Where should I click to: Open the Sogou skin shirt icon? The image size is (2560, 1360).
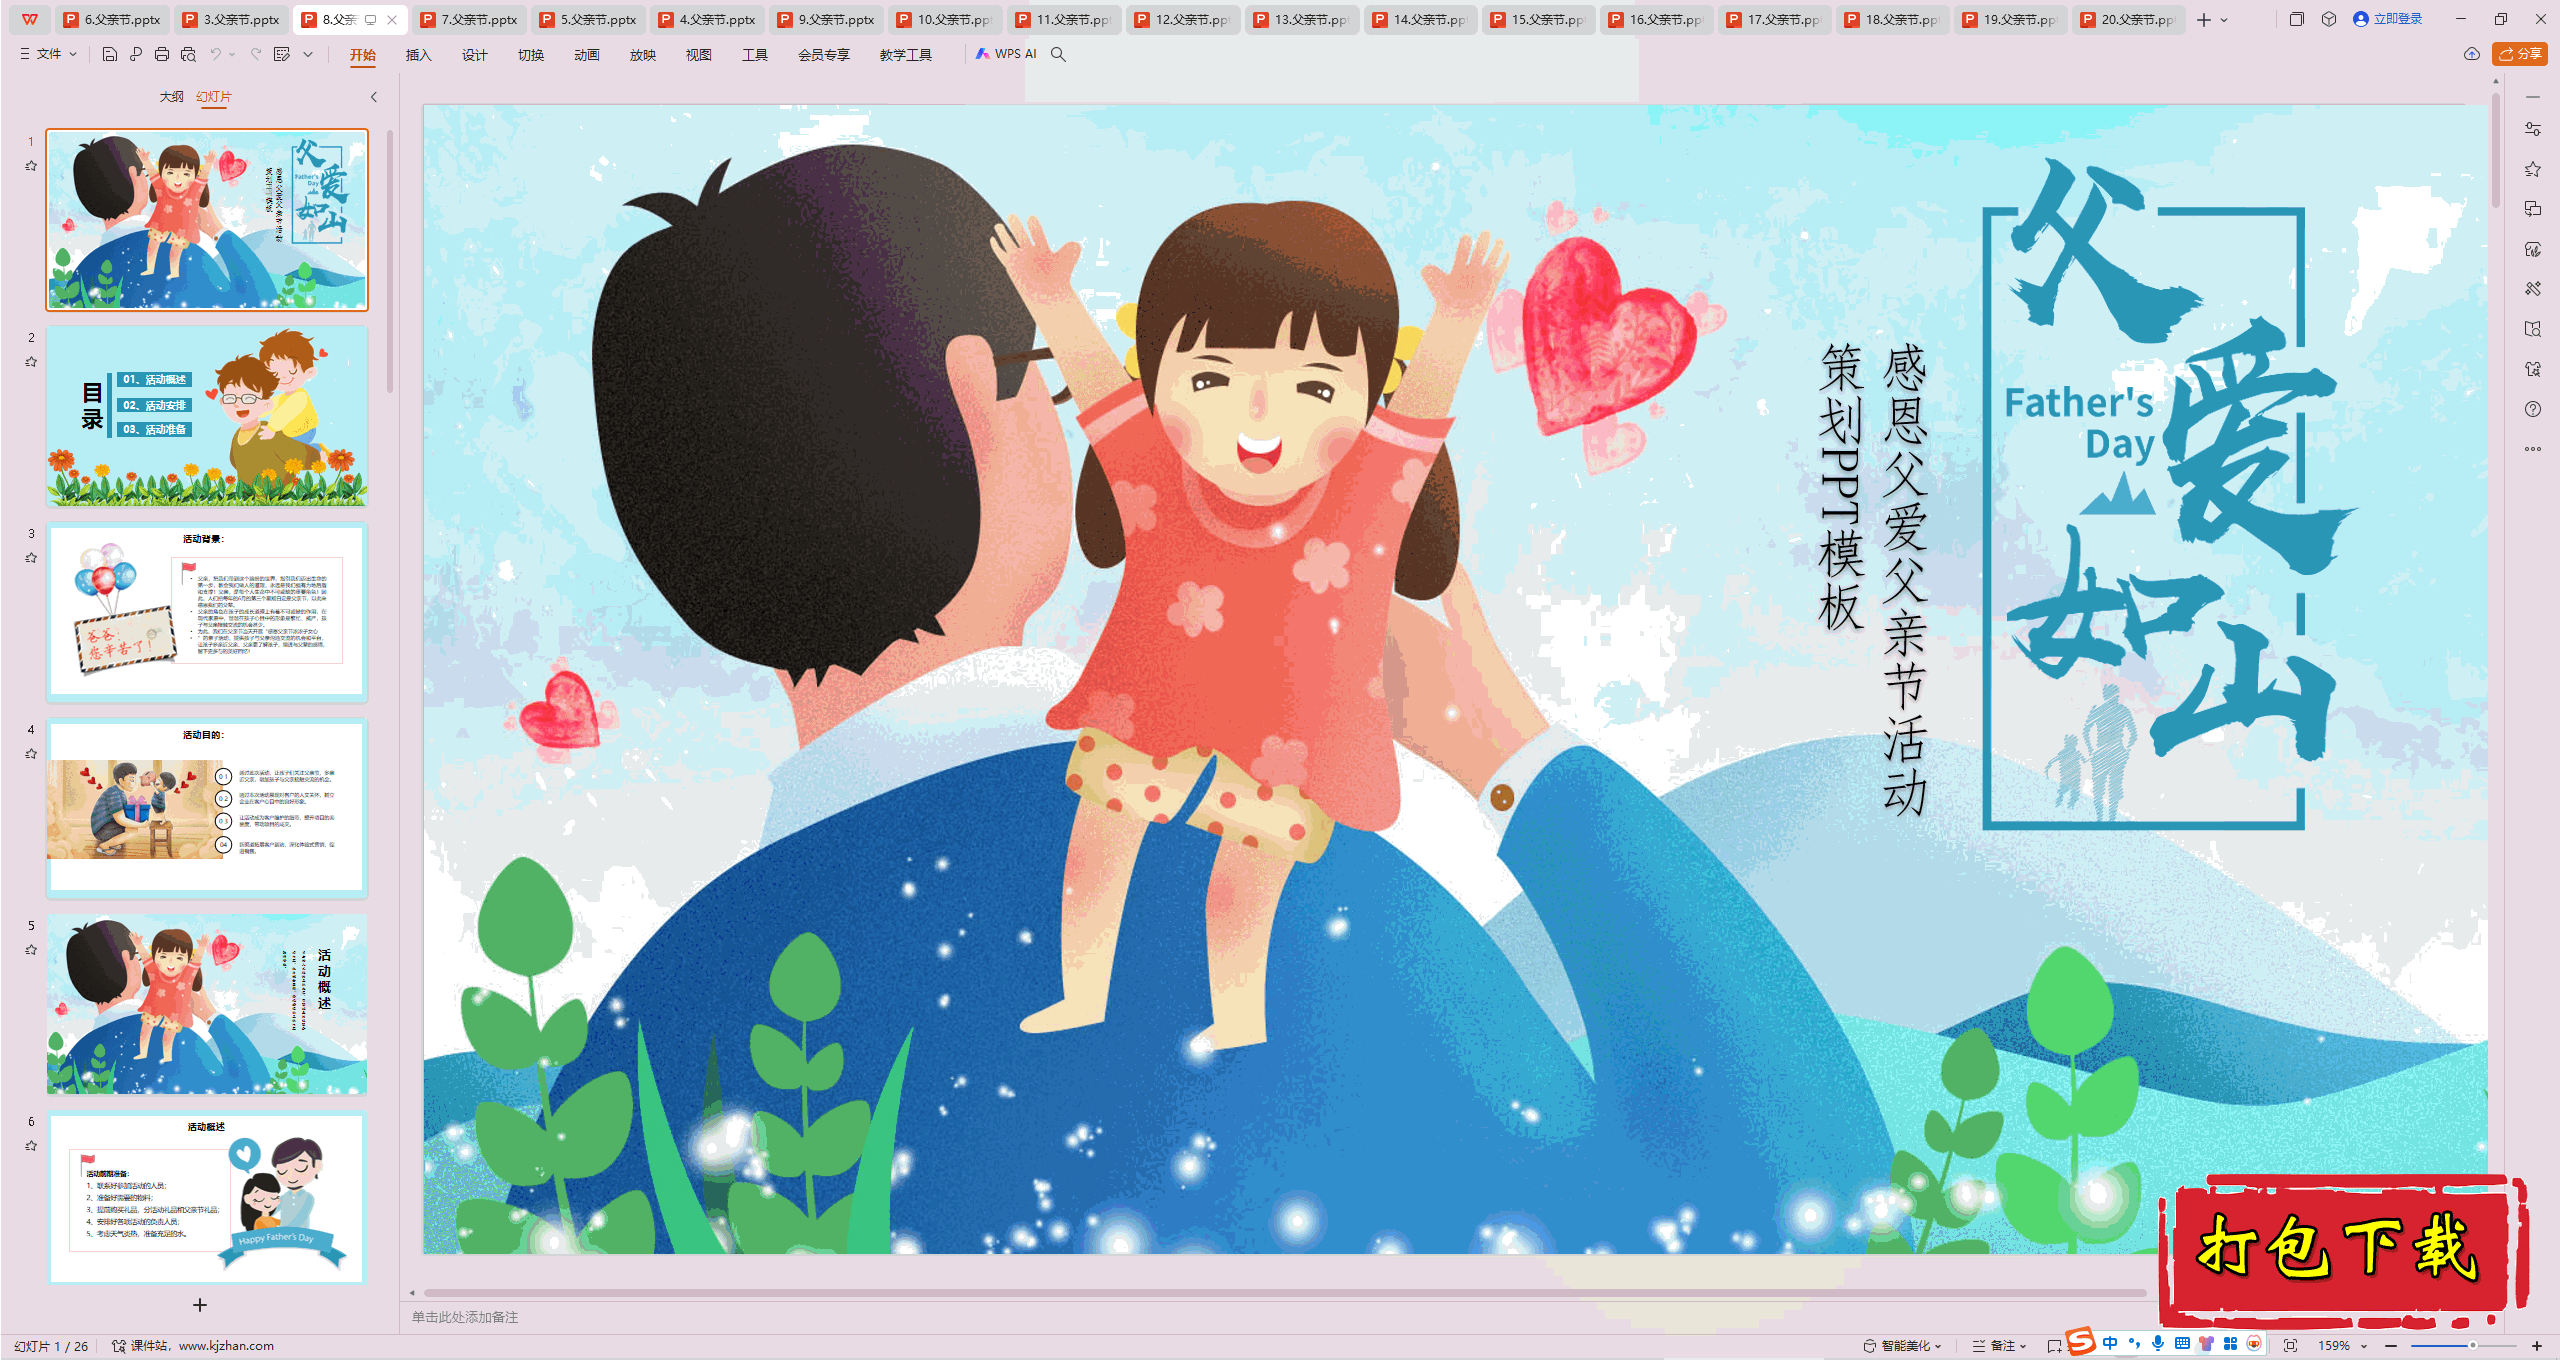pos(2206,1344)
